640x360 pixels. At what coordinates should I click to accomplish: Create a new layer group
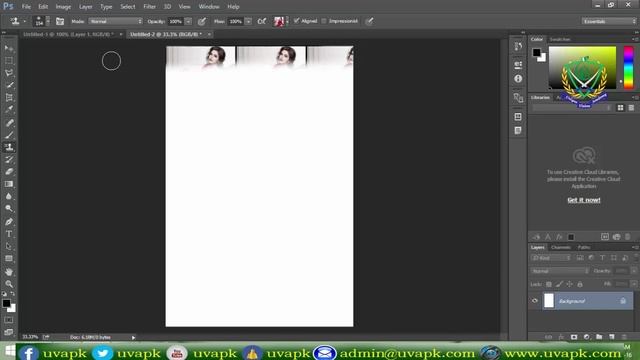pos(599,337)
